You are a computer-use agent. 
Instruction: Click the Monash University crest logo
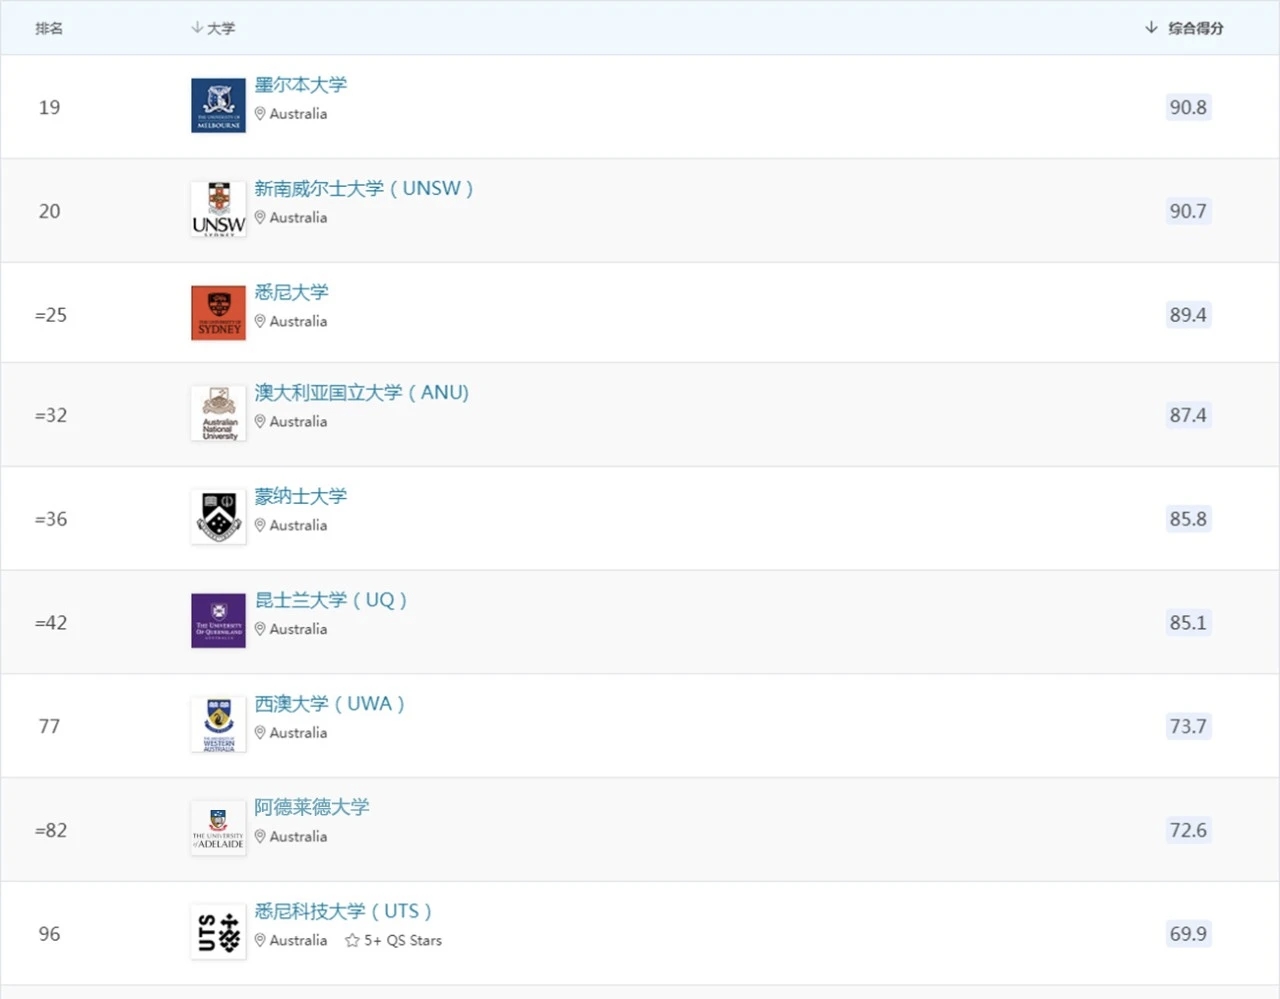(217, 516)
